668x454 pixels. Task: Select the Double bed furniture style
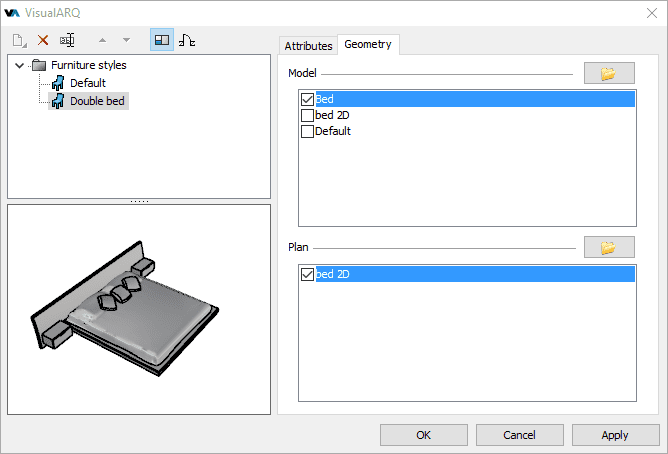[98, 101]
